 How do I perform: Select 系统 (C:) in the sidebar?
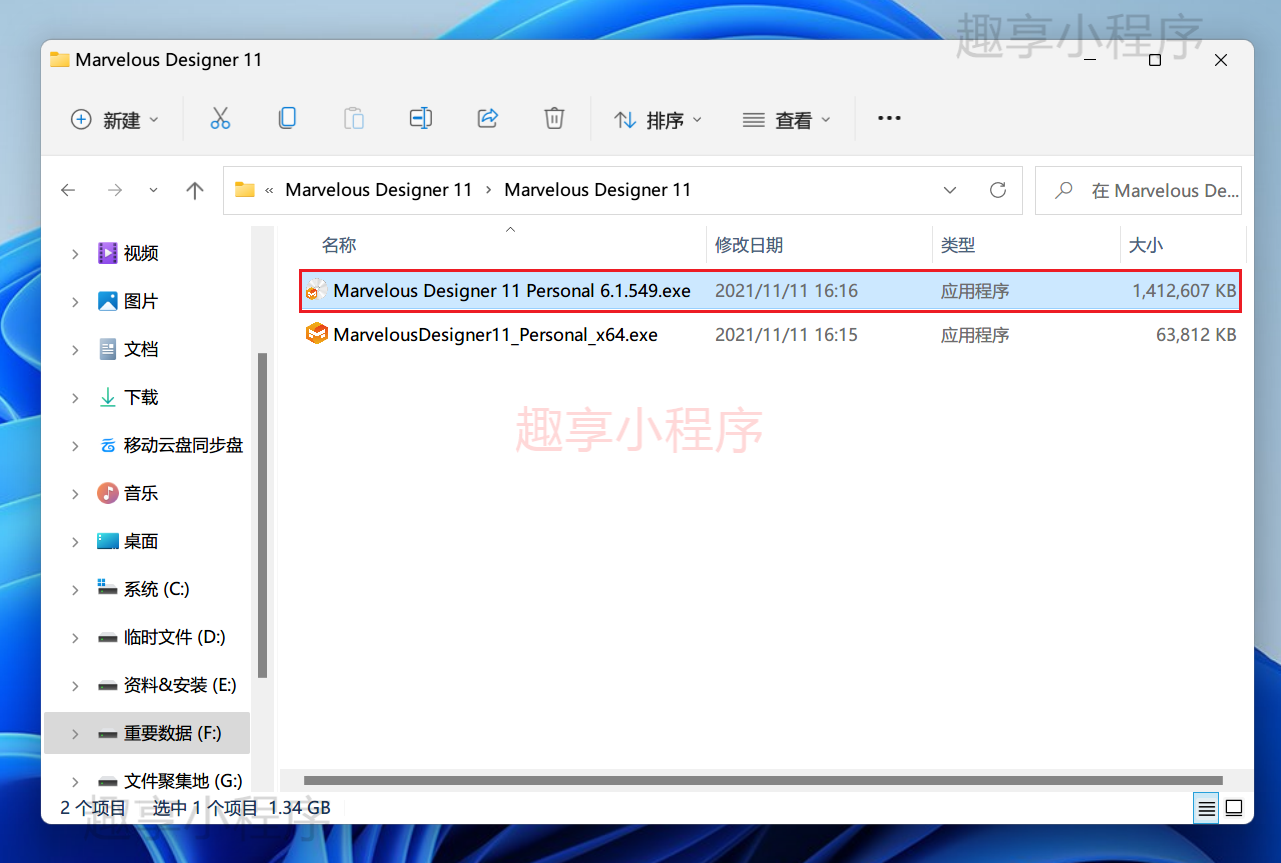pyautogui.click(x=156, y=589)
